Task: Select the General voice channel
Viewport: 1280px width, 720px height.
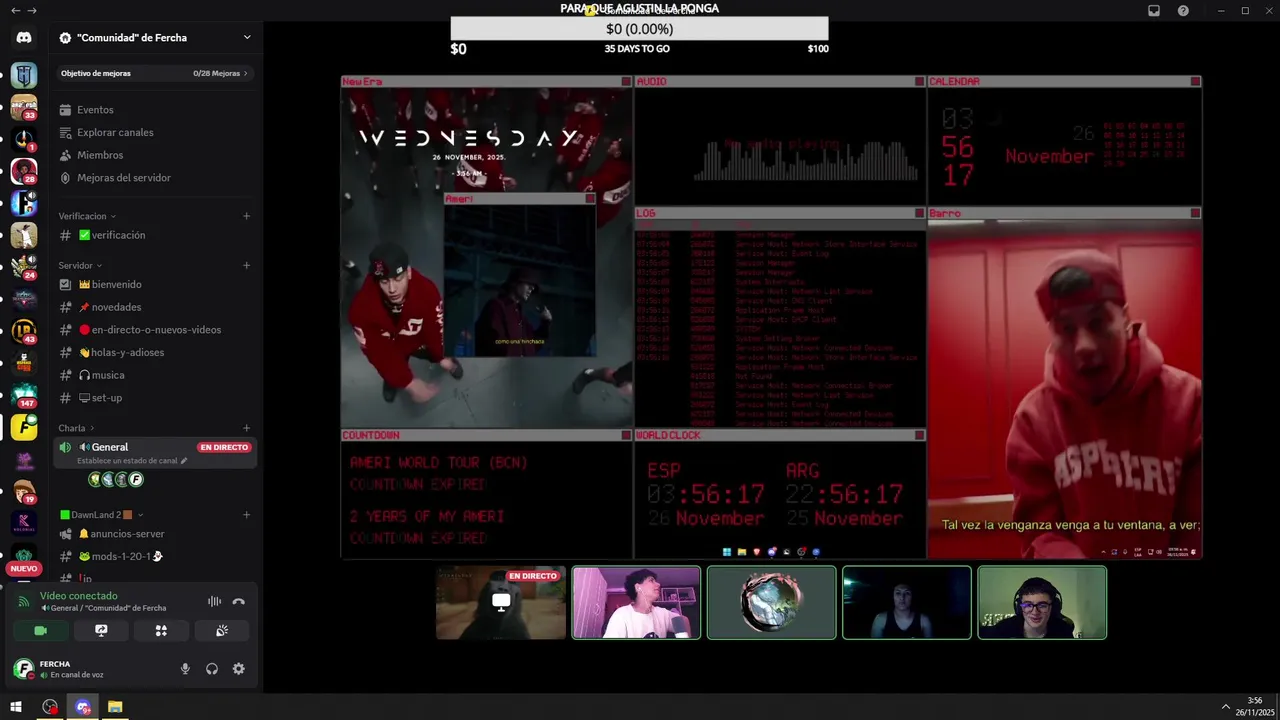Action: click(x=155, y=452)
